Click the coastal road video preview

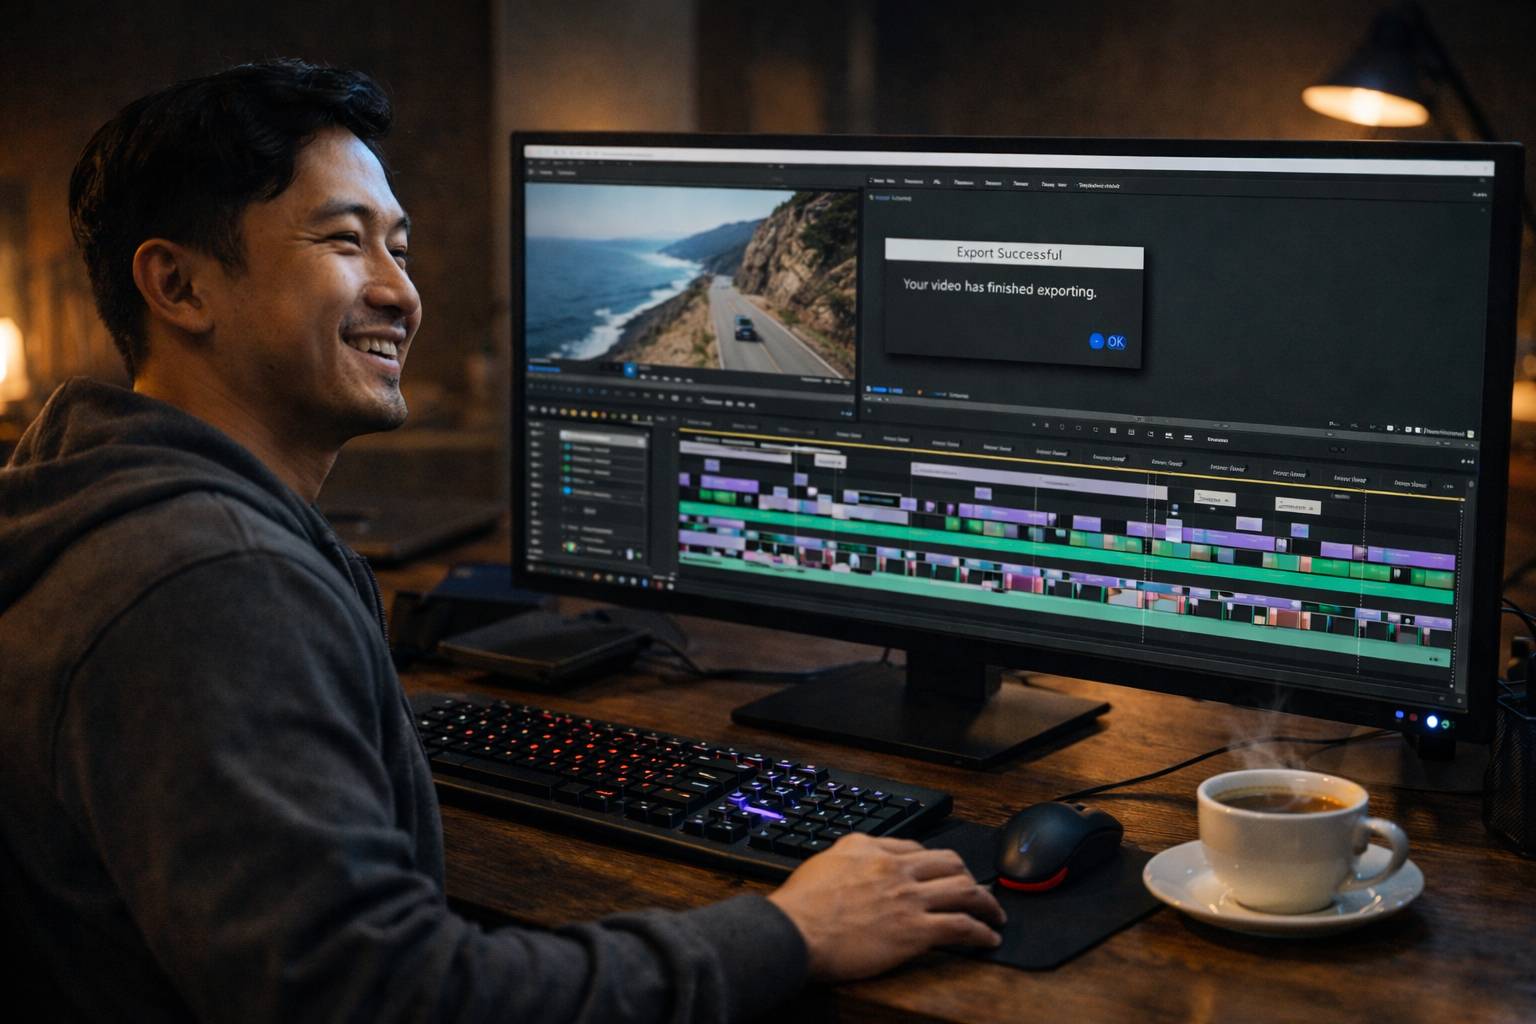[x=690, y=278]
